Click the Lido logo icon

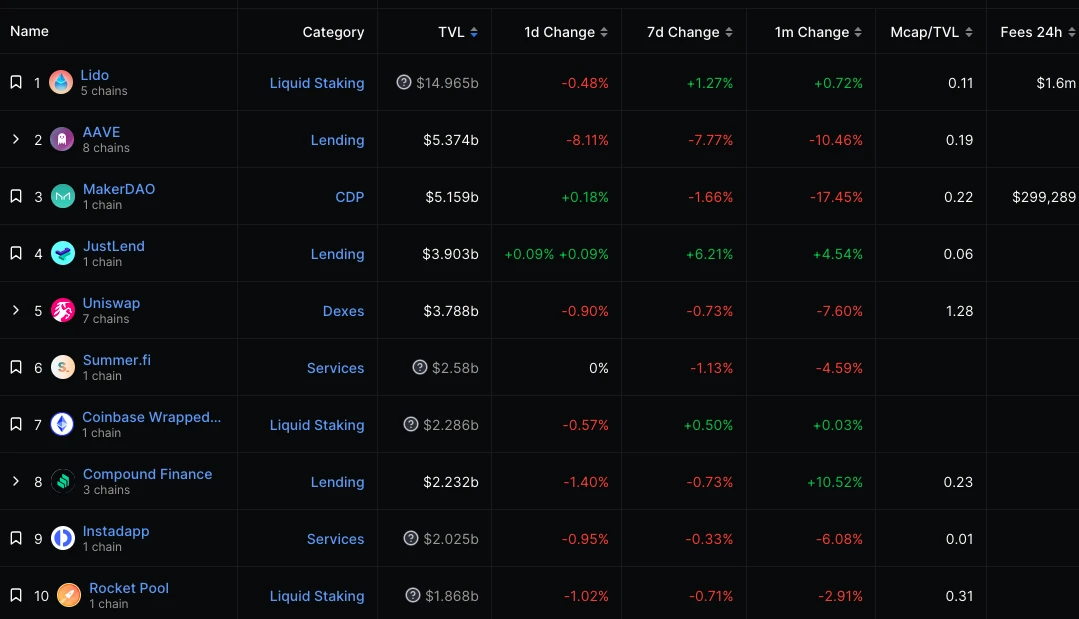click(61, 83)
